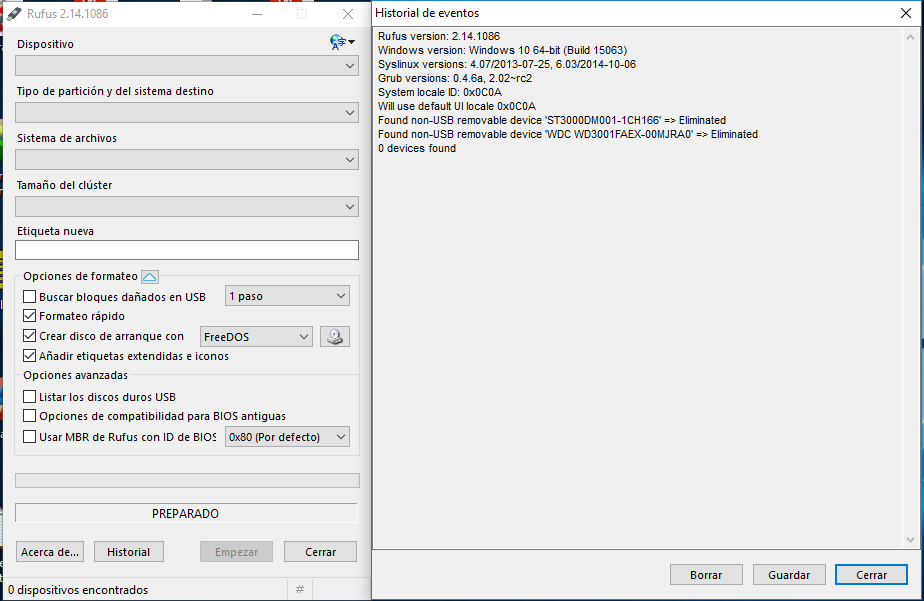924x601 pixels.
Task: Click the Historial button
Action: tap(128, 552)
